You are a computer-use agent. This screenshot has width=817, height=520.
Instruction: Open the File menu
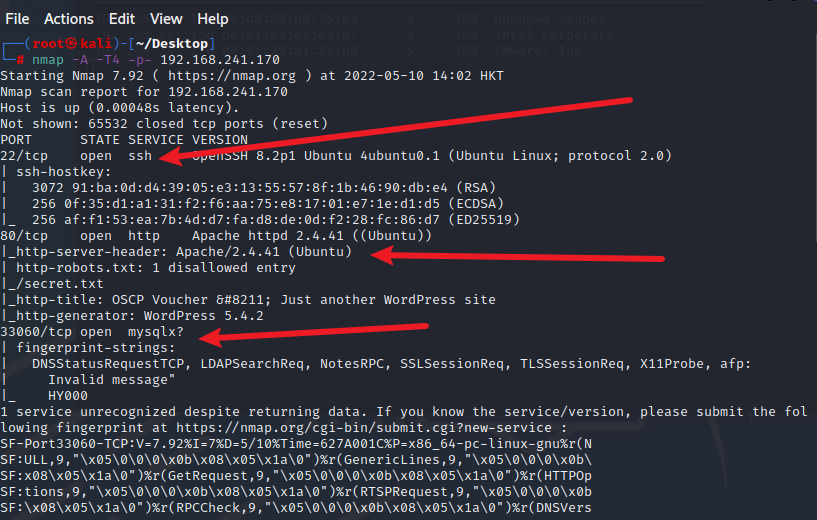pos(17,19)
